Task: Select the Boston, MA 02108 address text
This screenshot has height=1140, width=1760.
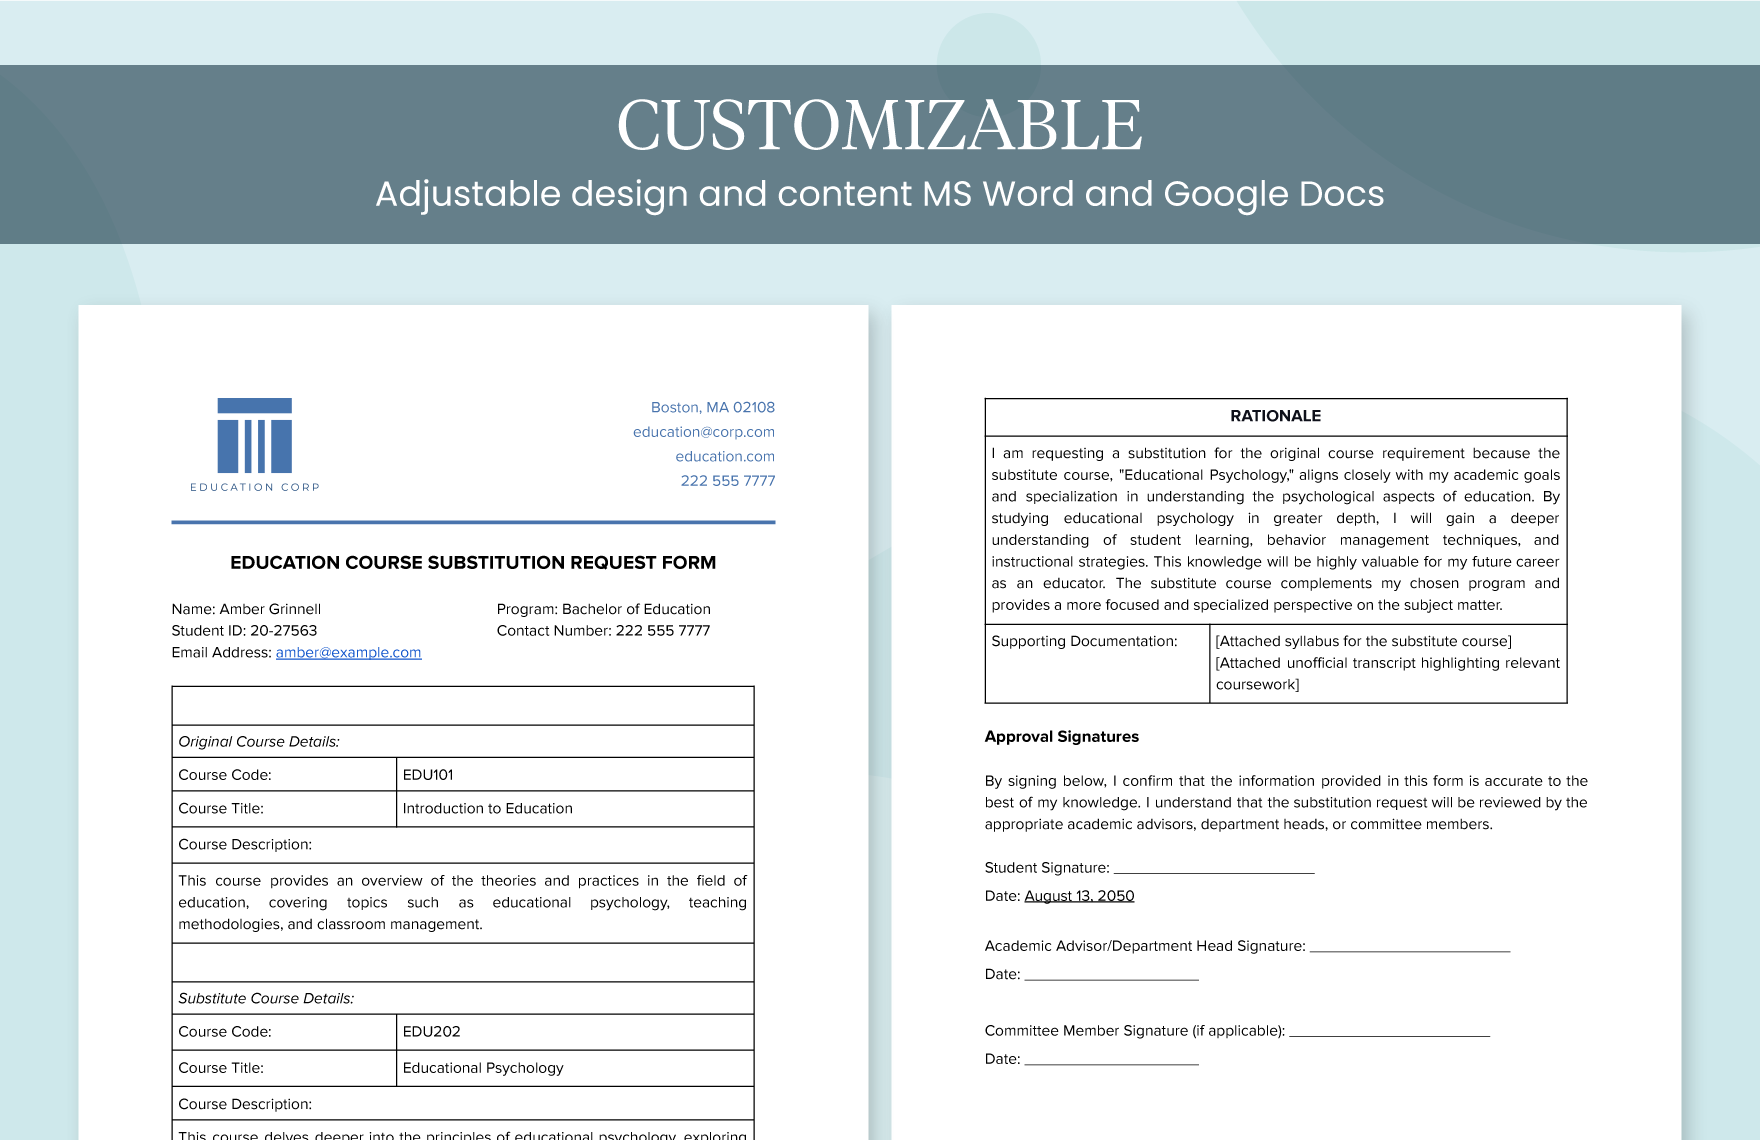Action: point(711,407)
